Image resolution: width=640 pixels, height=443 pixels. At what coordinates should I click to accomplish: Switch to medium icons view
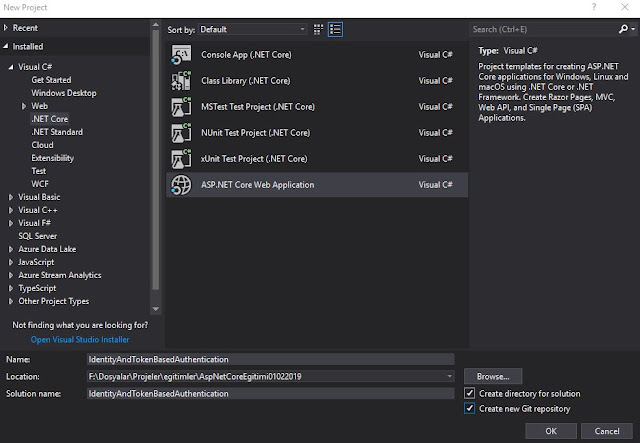click(x=318, y=29)
